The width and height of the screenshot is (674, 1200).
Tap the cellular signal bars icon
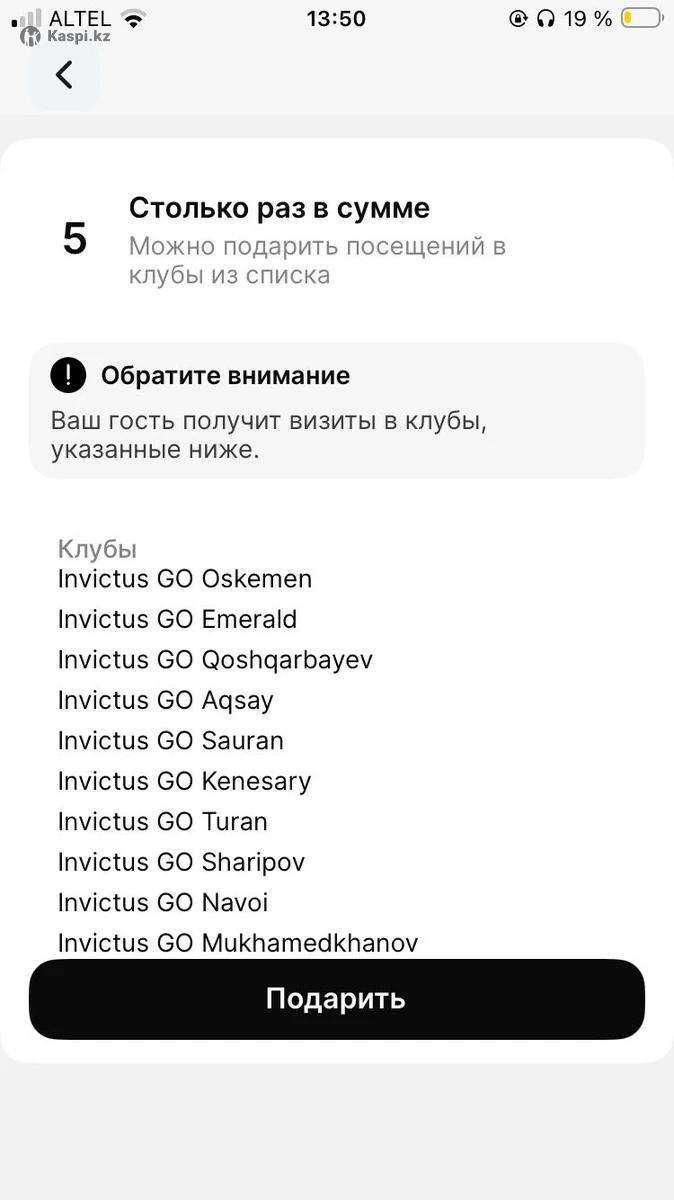click(x=28, y=18)
